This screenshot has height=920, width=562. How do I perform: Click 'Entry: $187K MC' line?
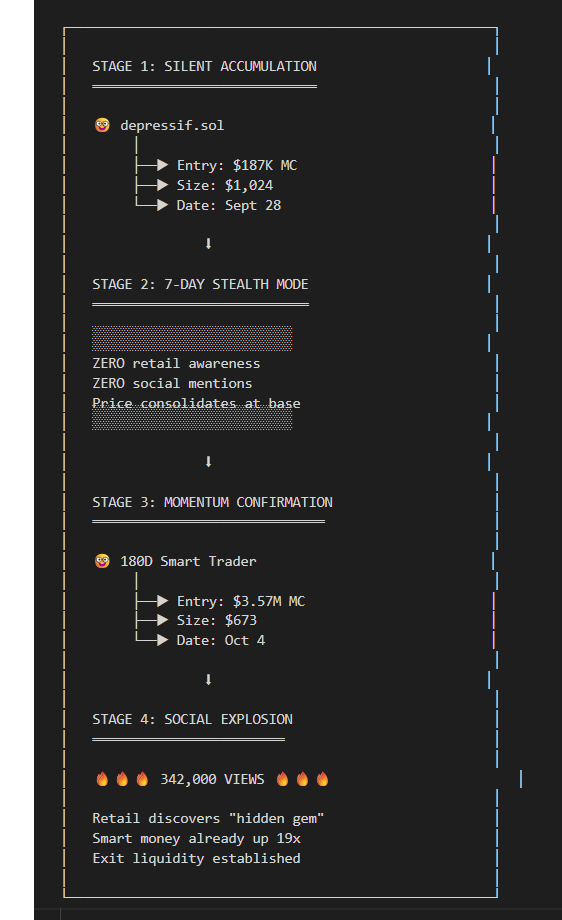pyautogui.click(x=236, y=165)
